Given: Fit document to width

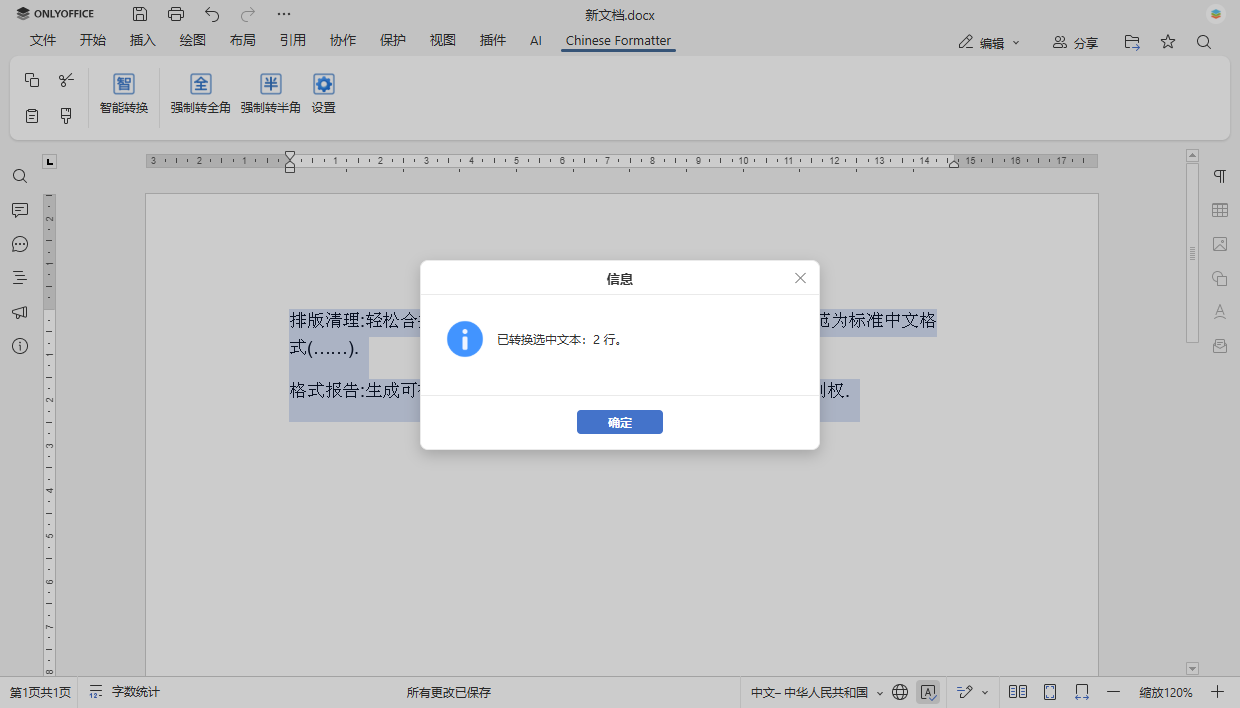Looking at the screenshot, I should tap(1082, 692).
